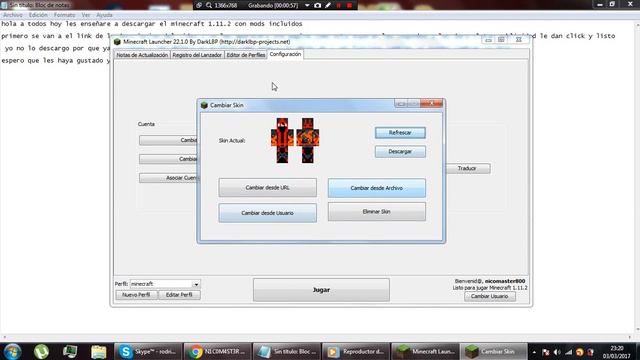Image resolution: width=640 pixels, height=360 pixels.
Task: Click the red shield tray icon
Action: click(x=591, y=352)
